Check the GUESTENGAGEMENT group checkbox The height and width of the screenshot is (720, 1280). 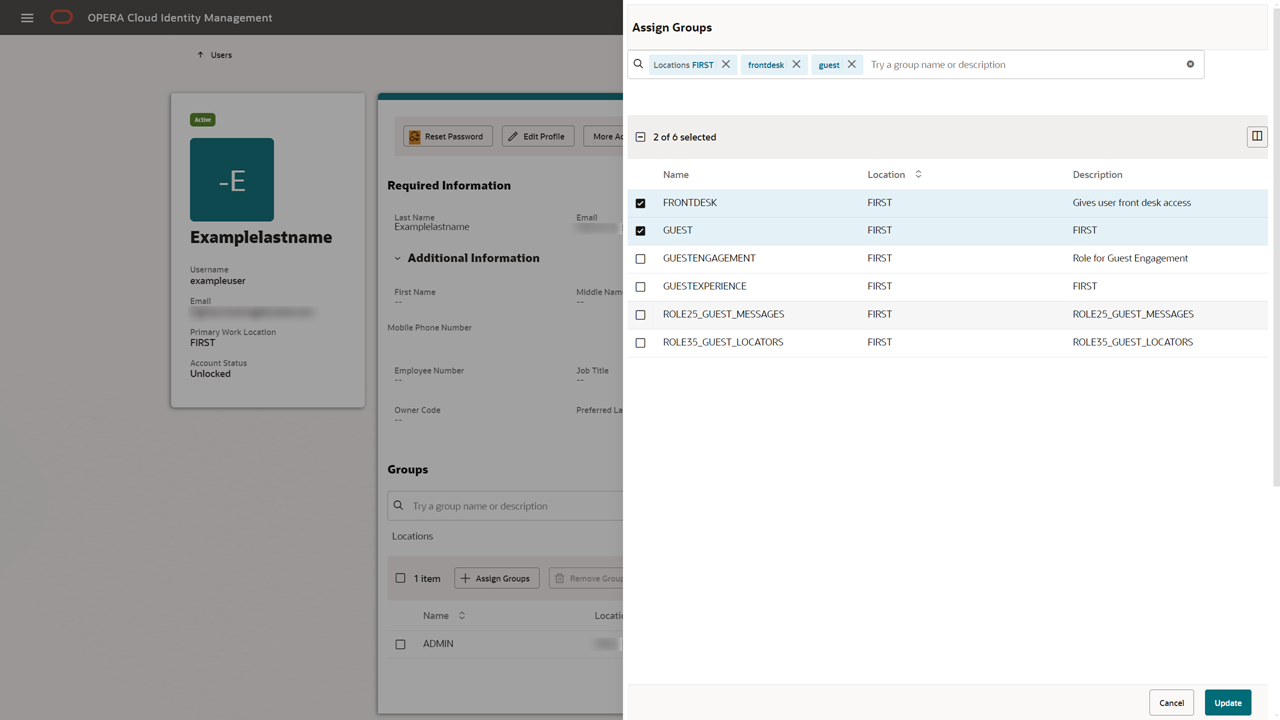pos(640,258)
